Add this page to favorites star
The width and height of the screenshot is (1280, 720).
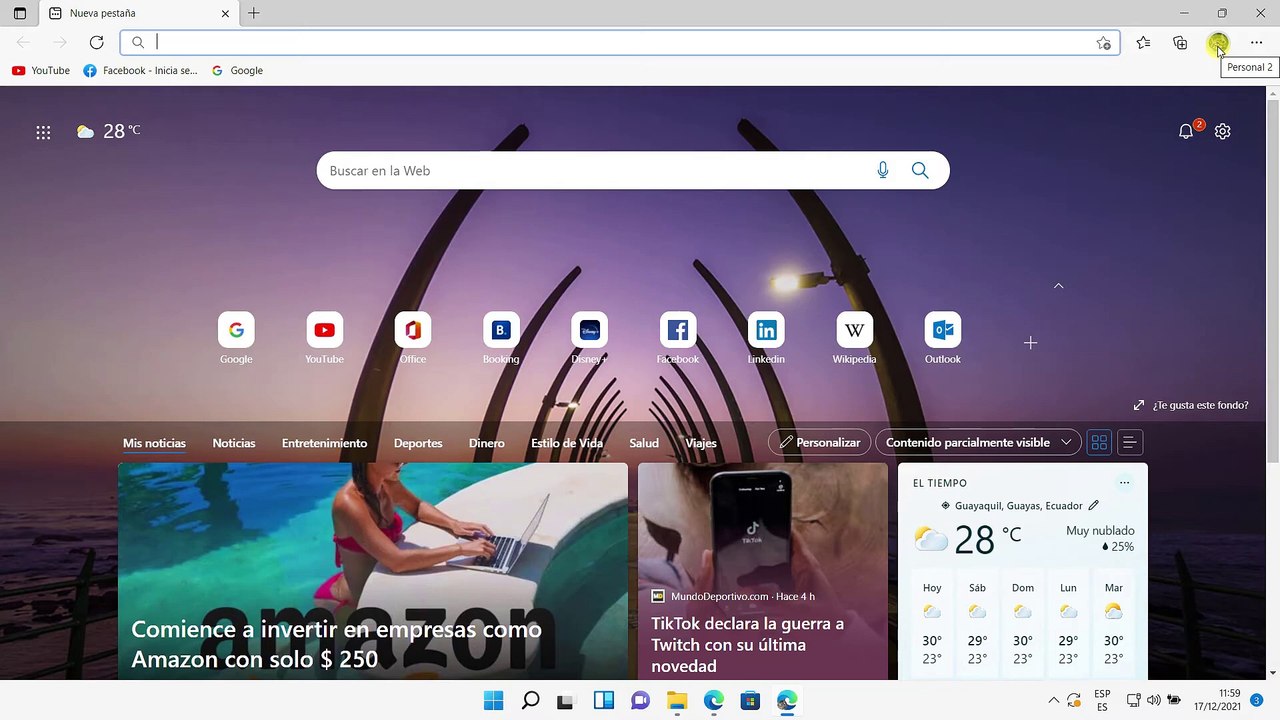point(1103,42)
